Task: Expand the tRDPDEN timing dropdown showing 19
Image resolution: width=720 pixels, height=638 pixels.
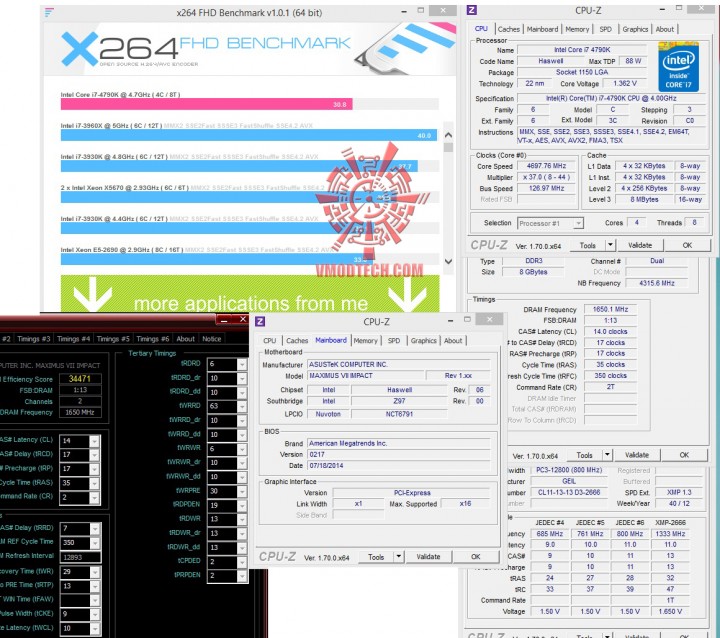Action: [242, 505]
